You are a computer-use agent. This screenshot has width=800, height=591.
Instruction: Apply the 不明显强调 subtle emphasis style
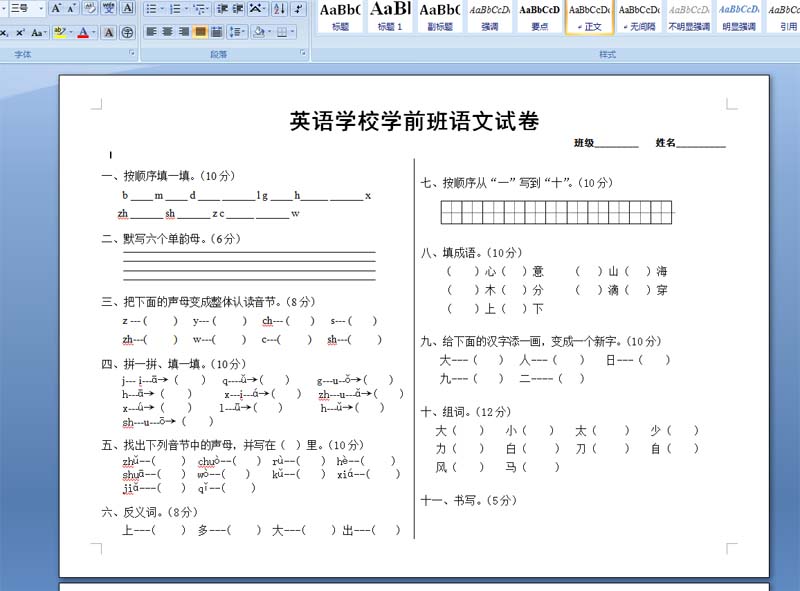pos(689,17)
